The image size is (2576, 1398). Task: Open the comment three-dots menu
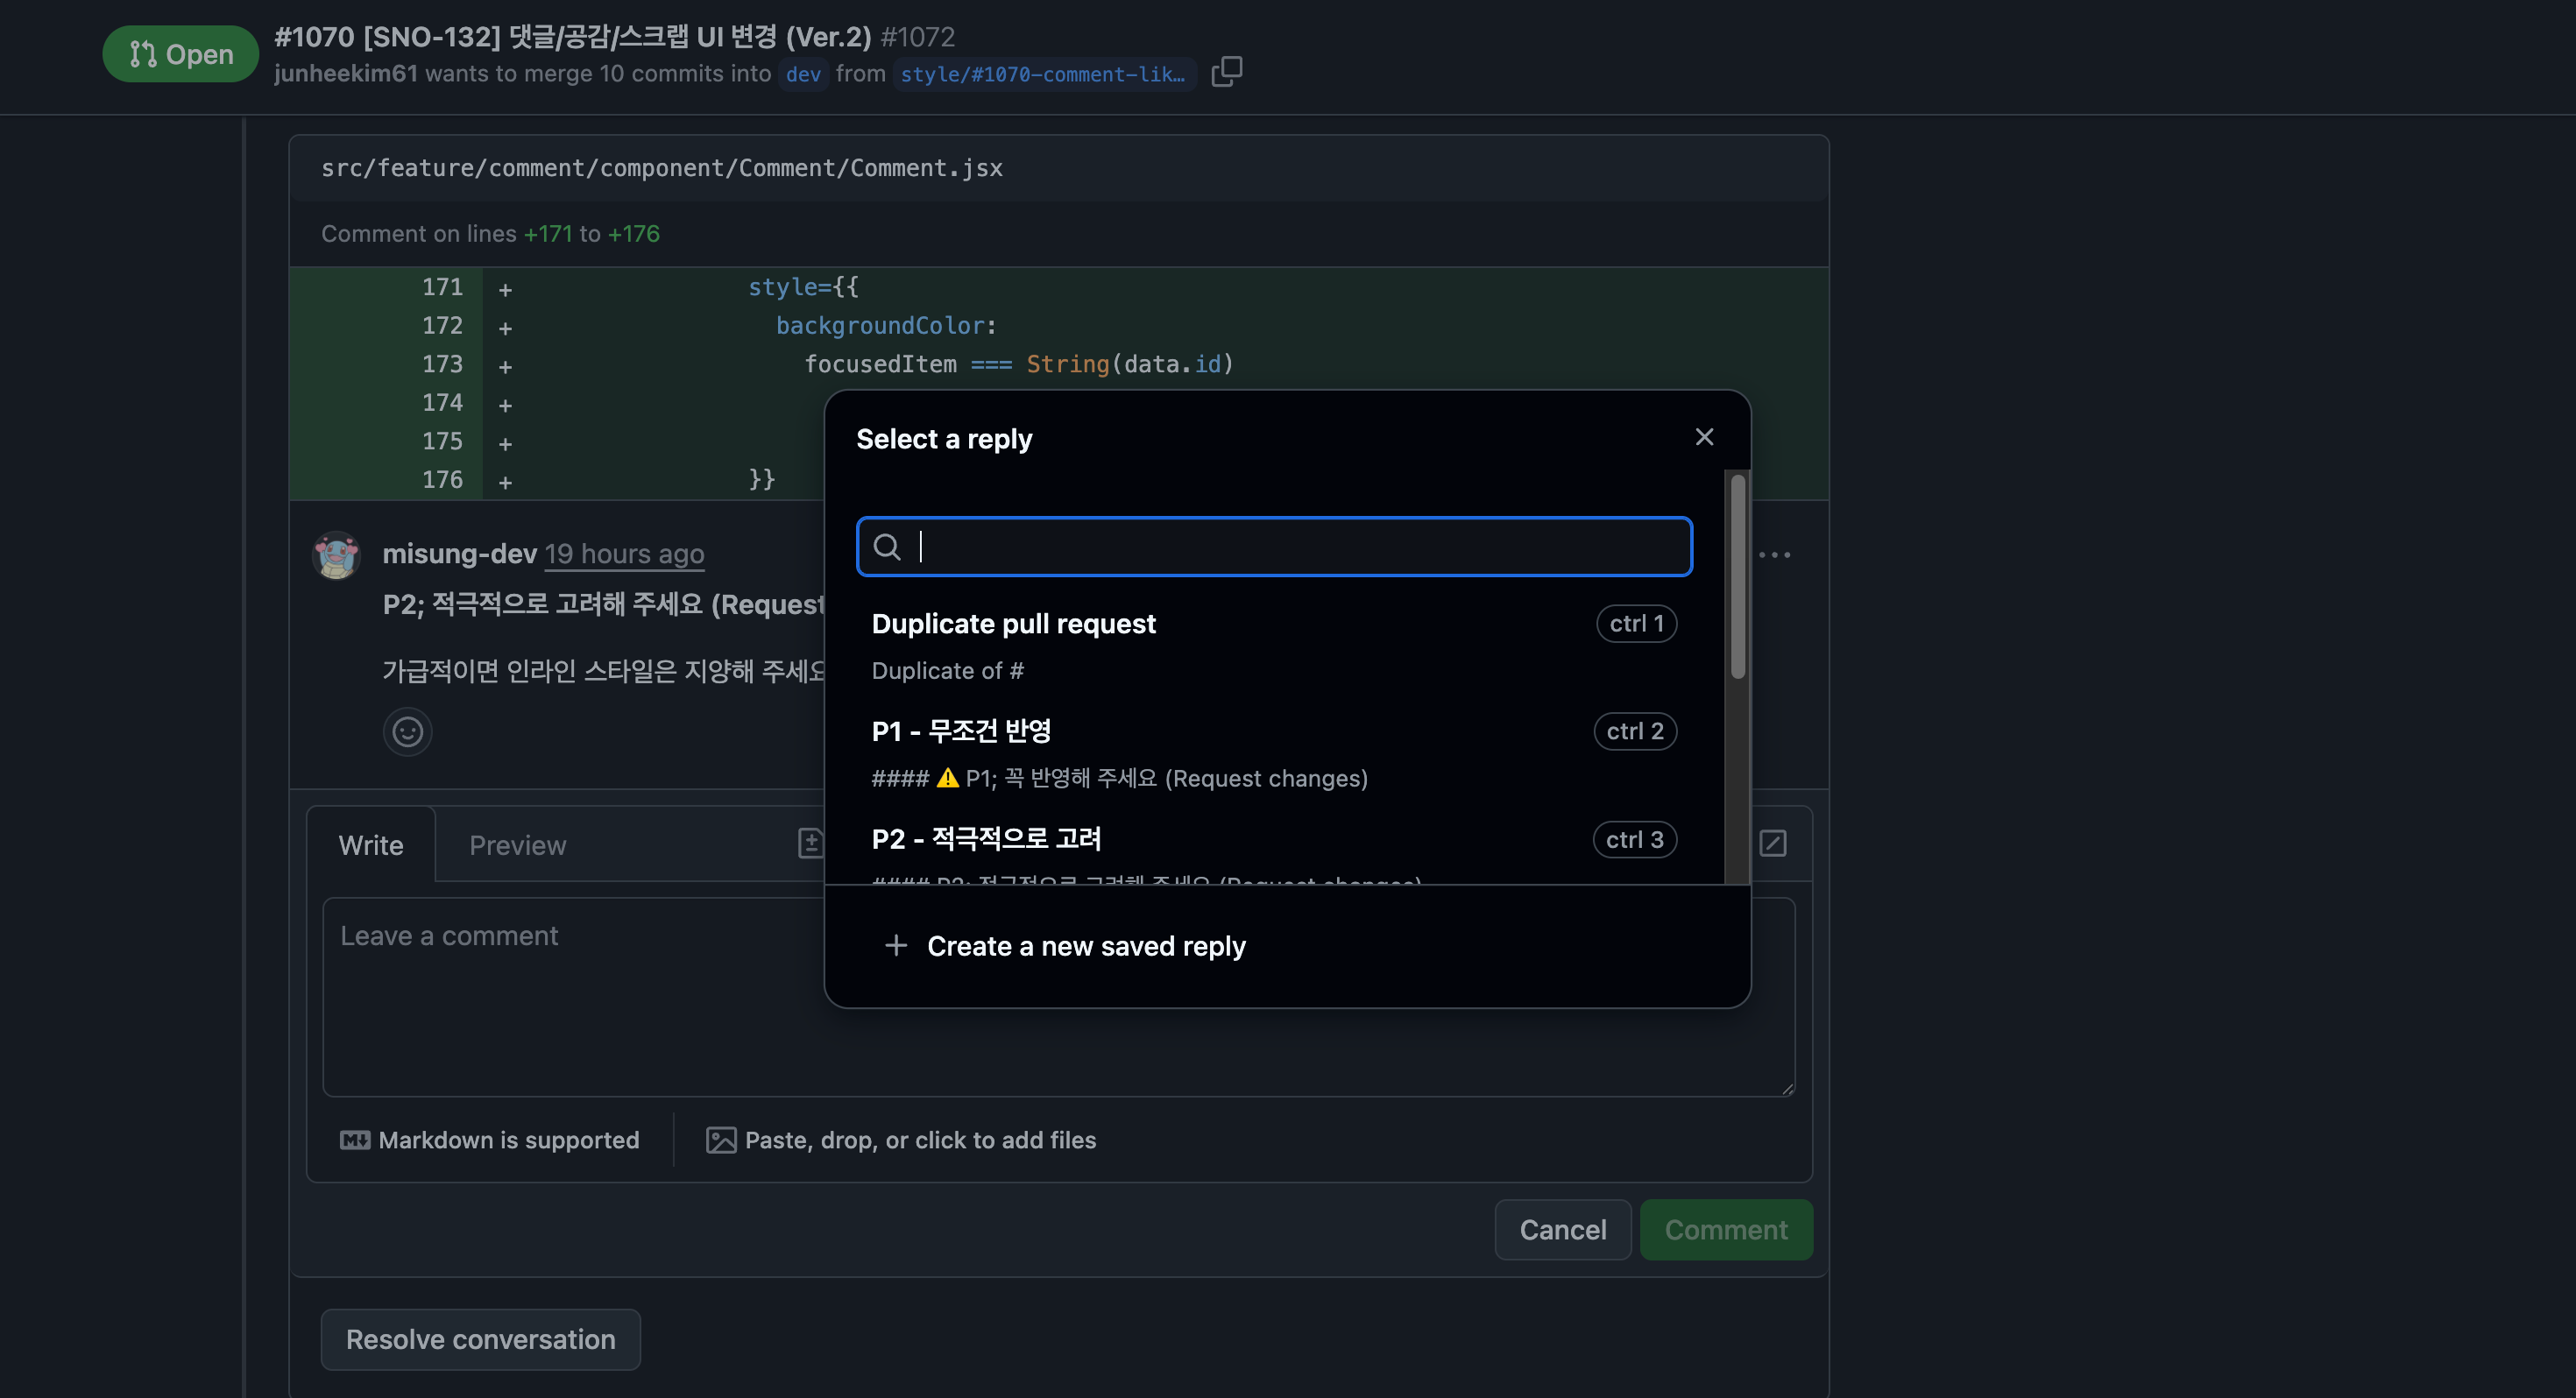click(x=1774, y=555)
